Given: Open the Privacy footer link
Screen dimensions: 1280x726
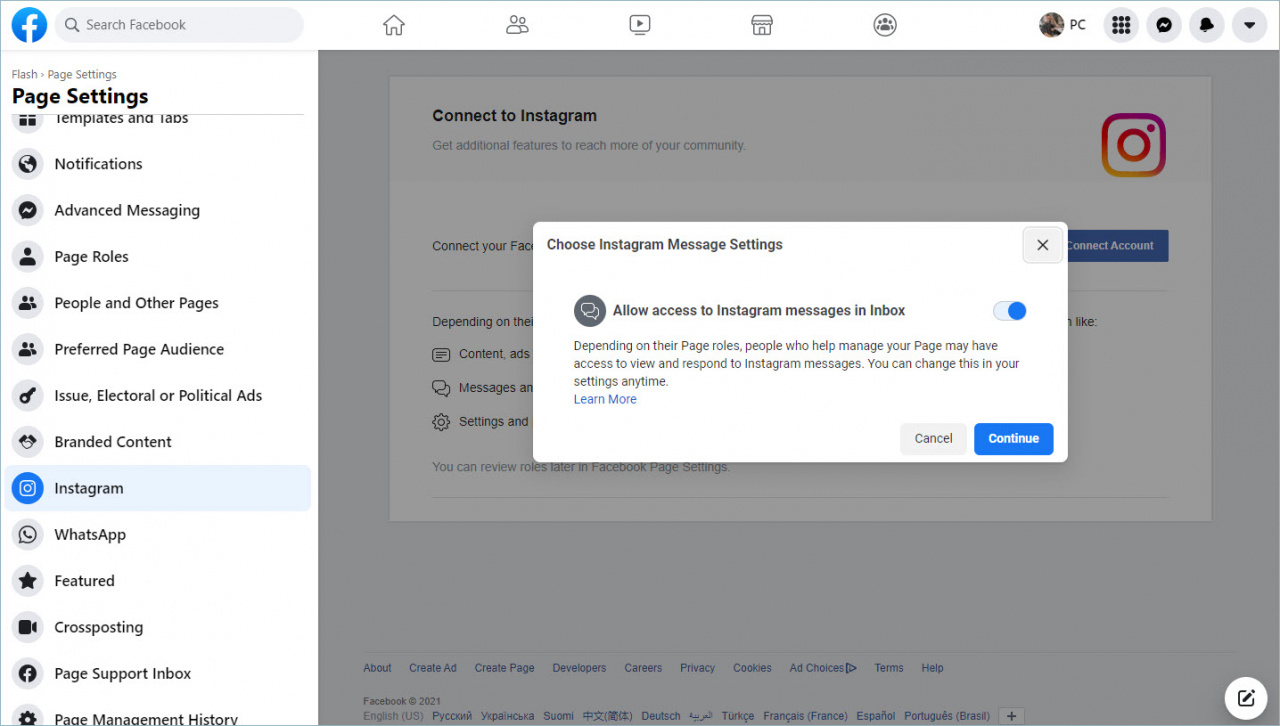Looking at the screenshot, I should 698,668.
